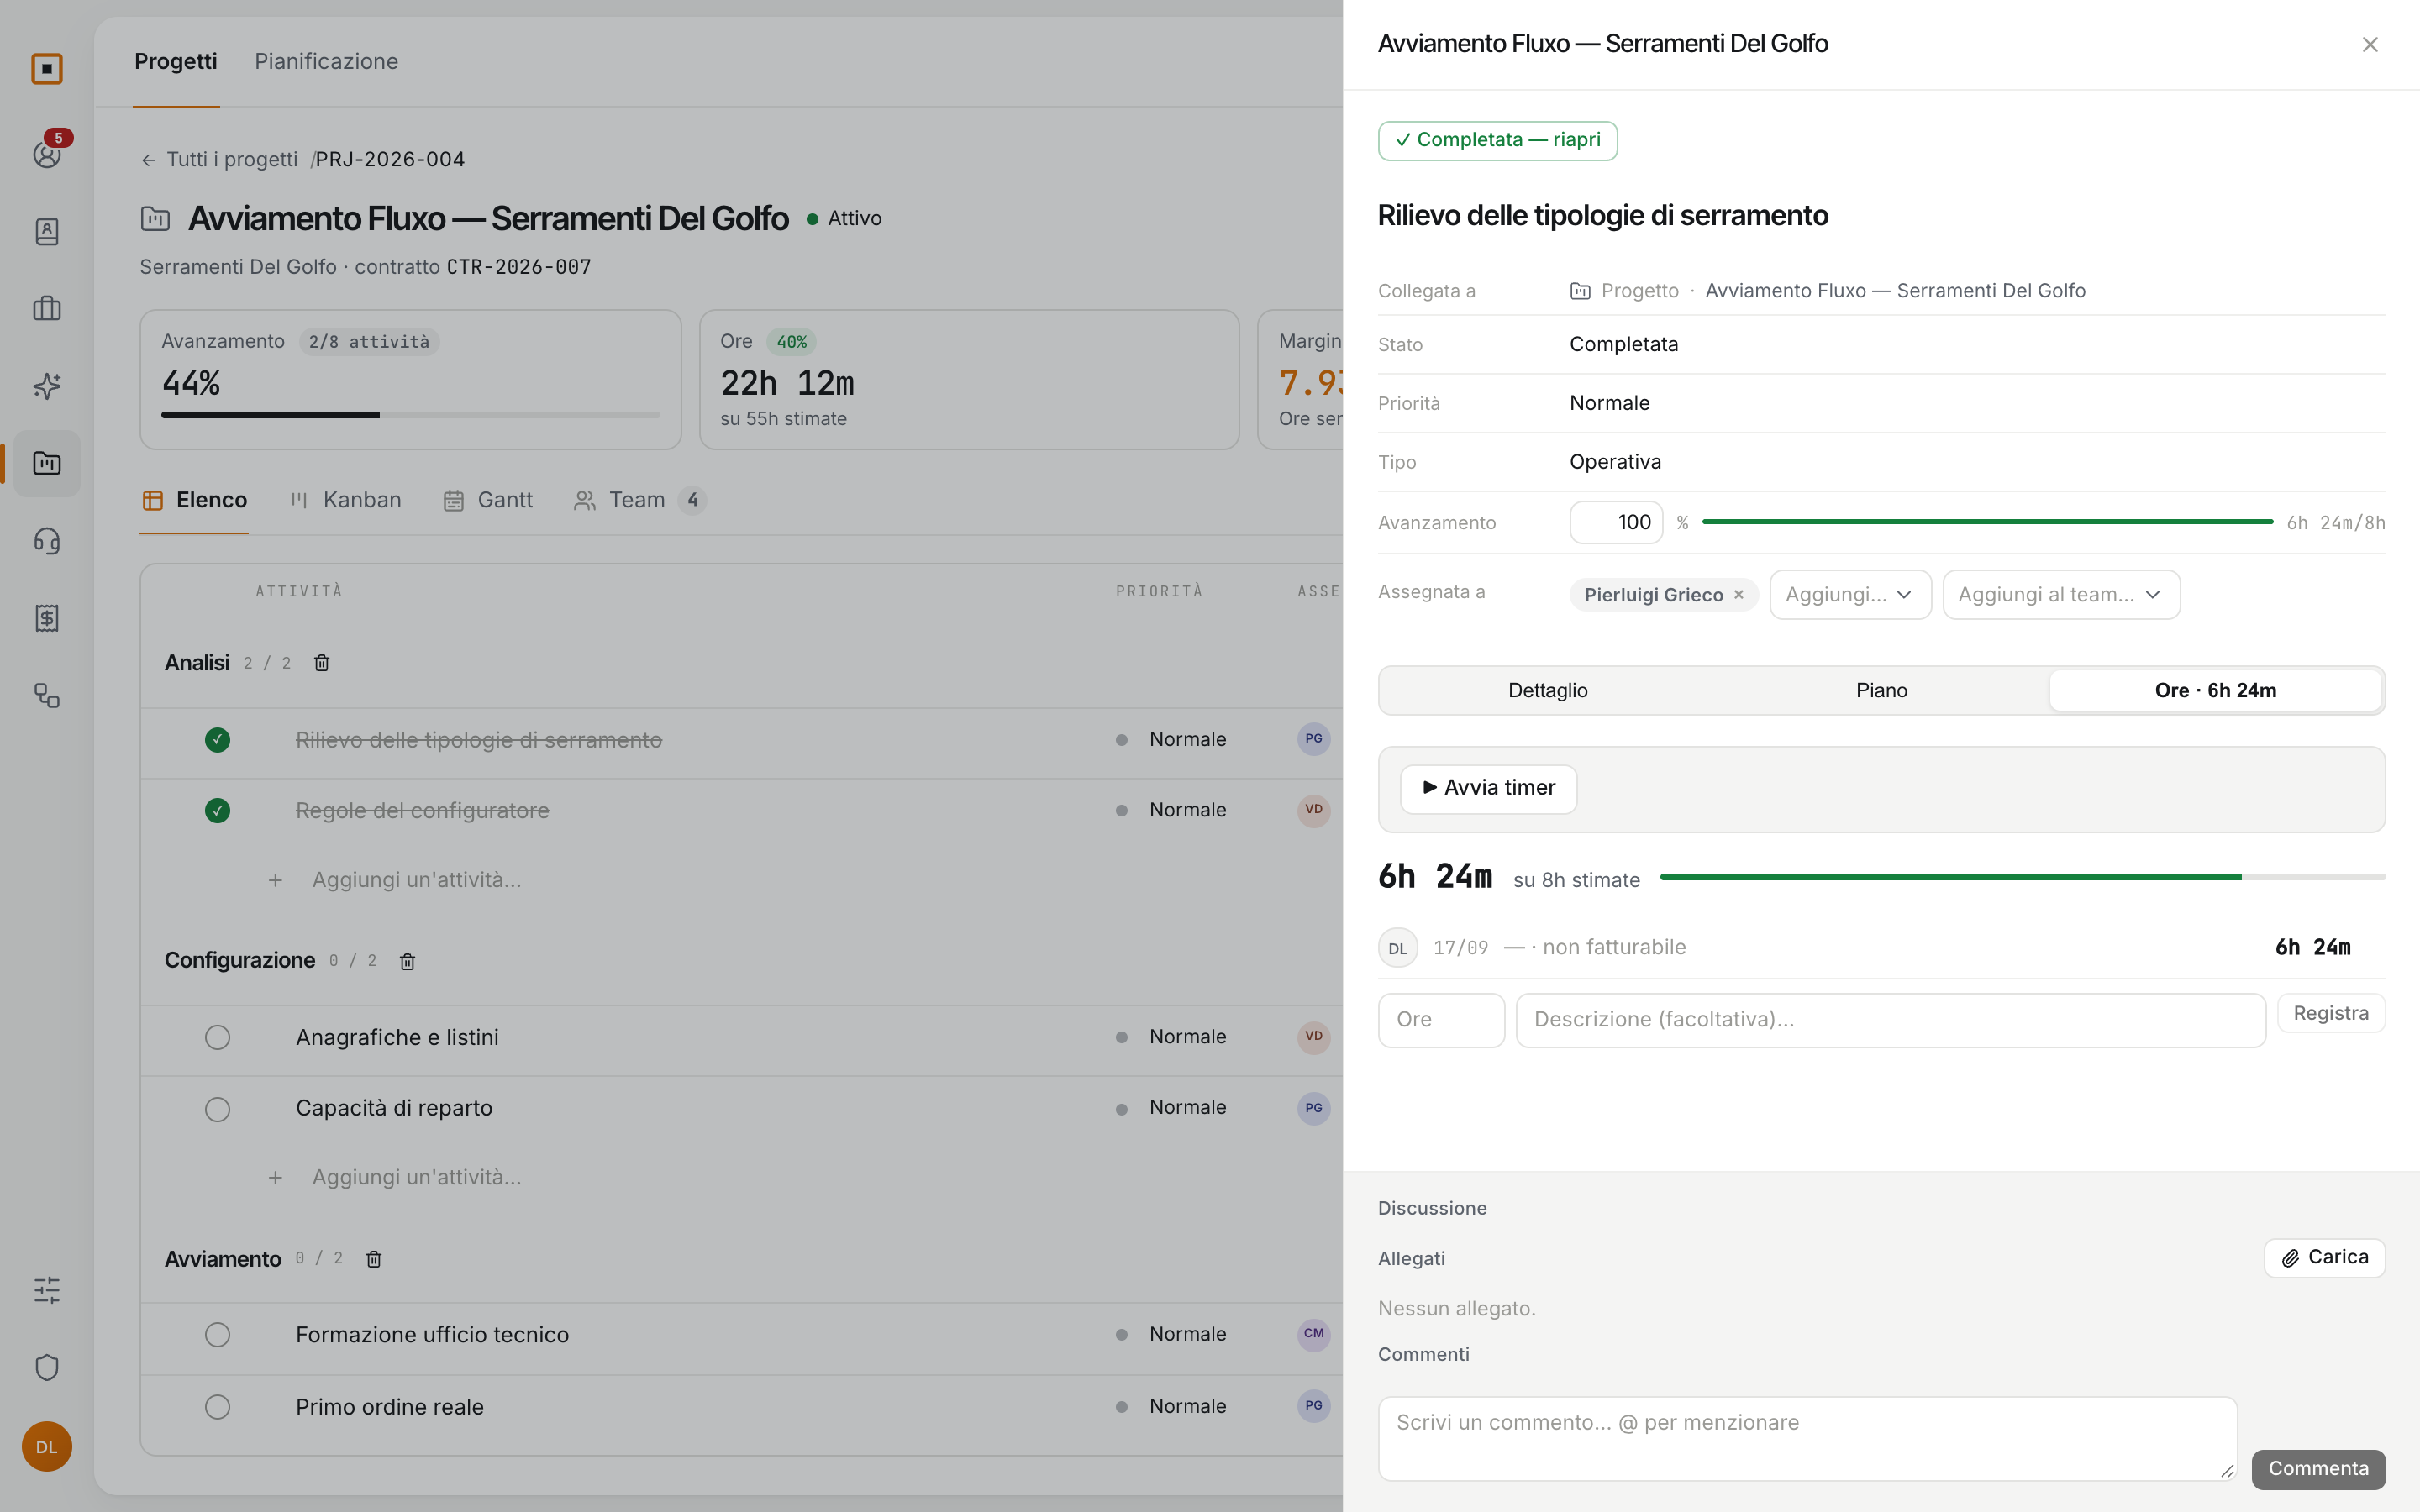Expand the Aggiungi al team... dropdown
2420x1512 pixels.
coord(2061,595)
